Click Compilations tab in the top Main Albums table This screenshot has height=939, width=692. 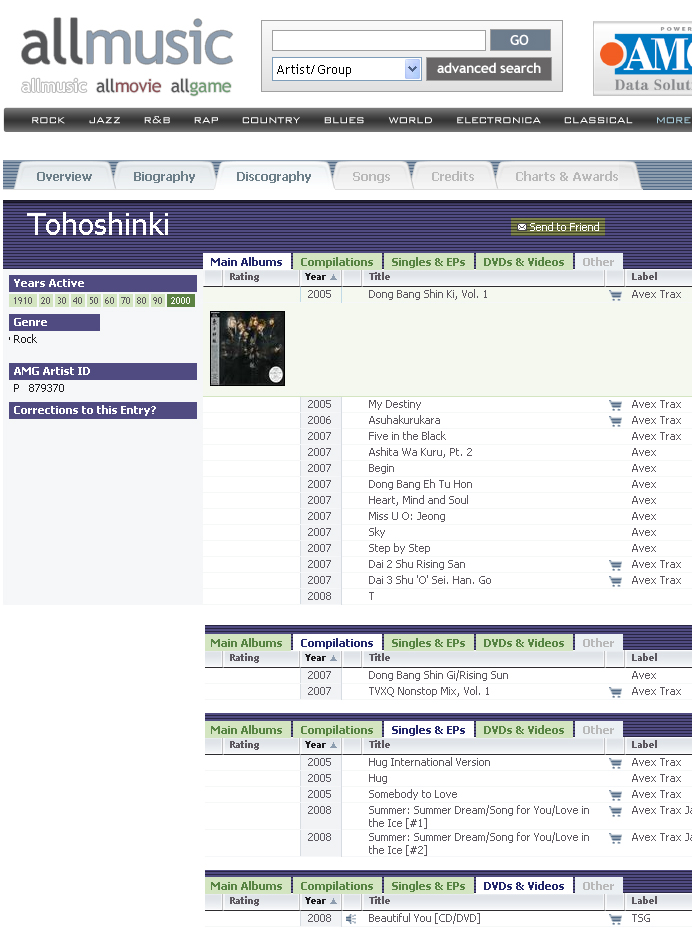(x=336, y=262)
